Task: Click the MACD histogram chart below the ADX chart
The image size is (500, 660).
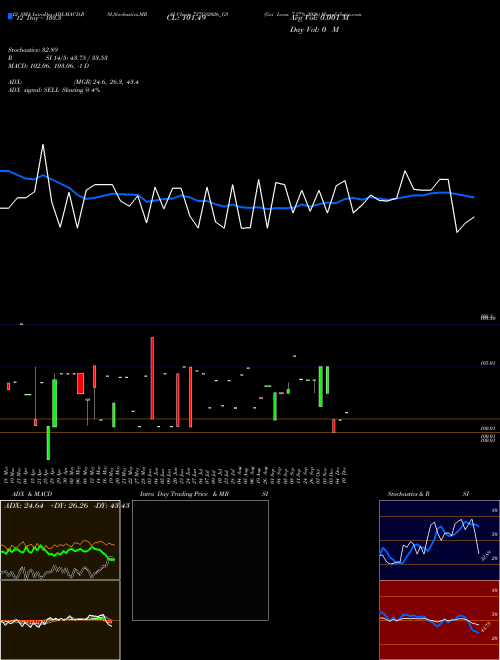Action: coord(60,620)
